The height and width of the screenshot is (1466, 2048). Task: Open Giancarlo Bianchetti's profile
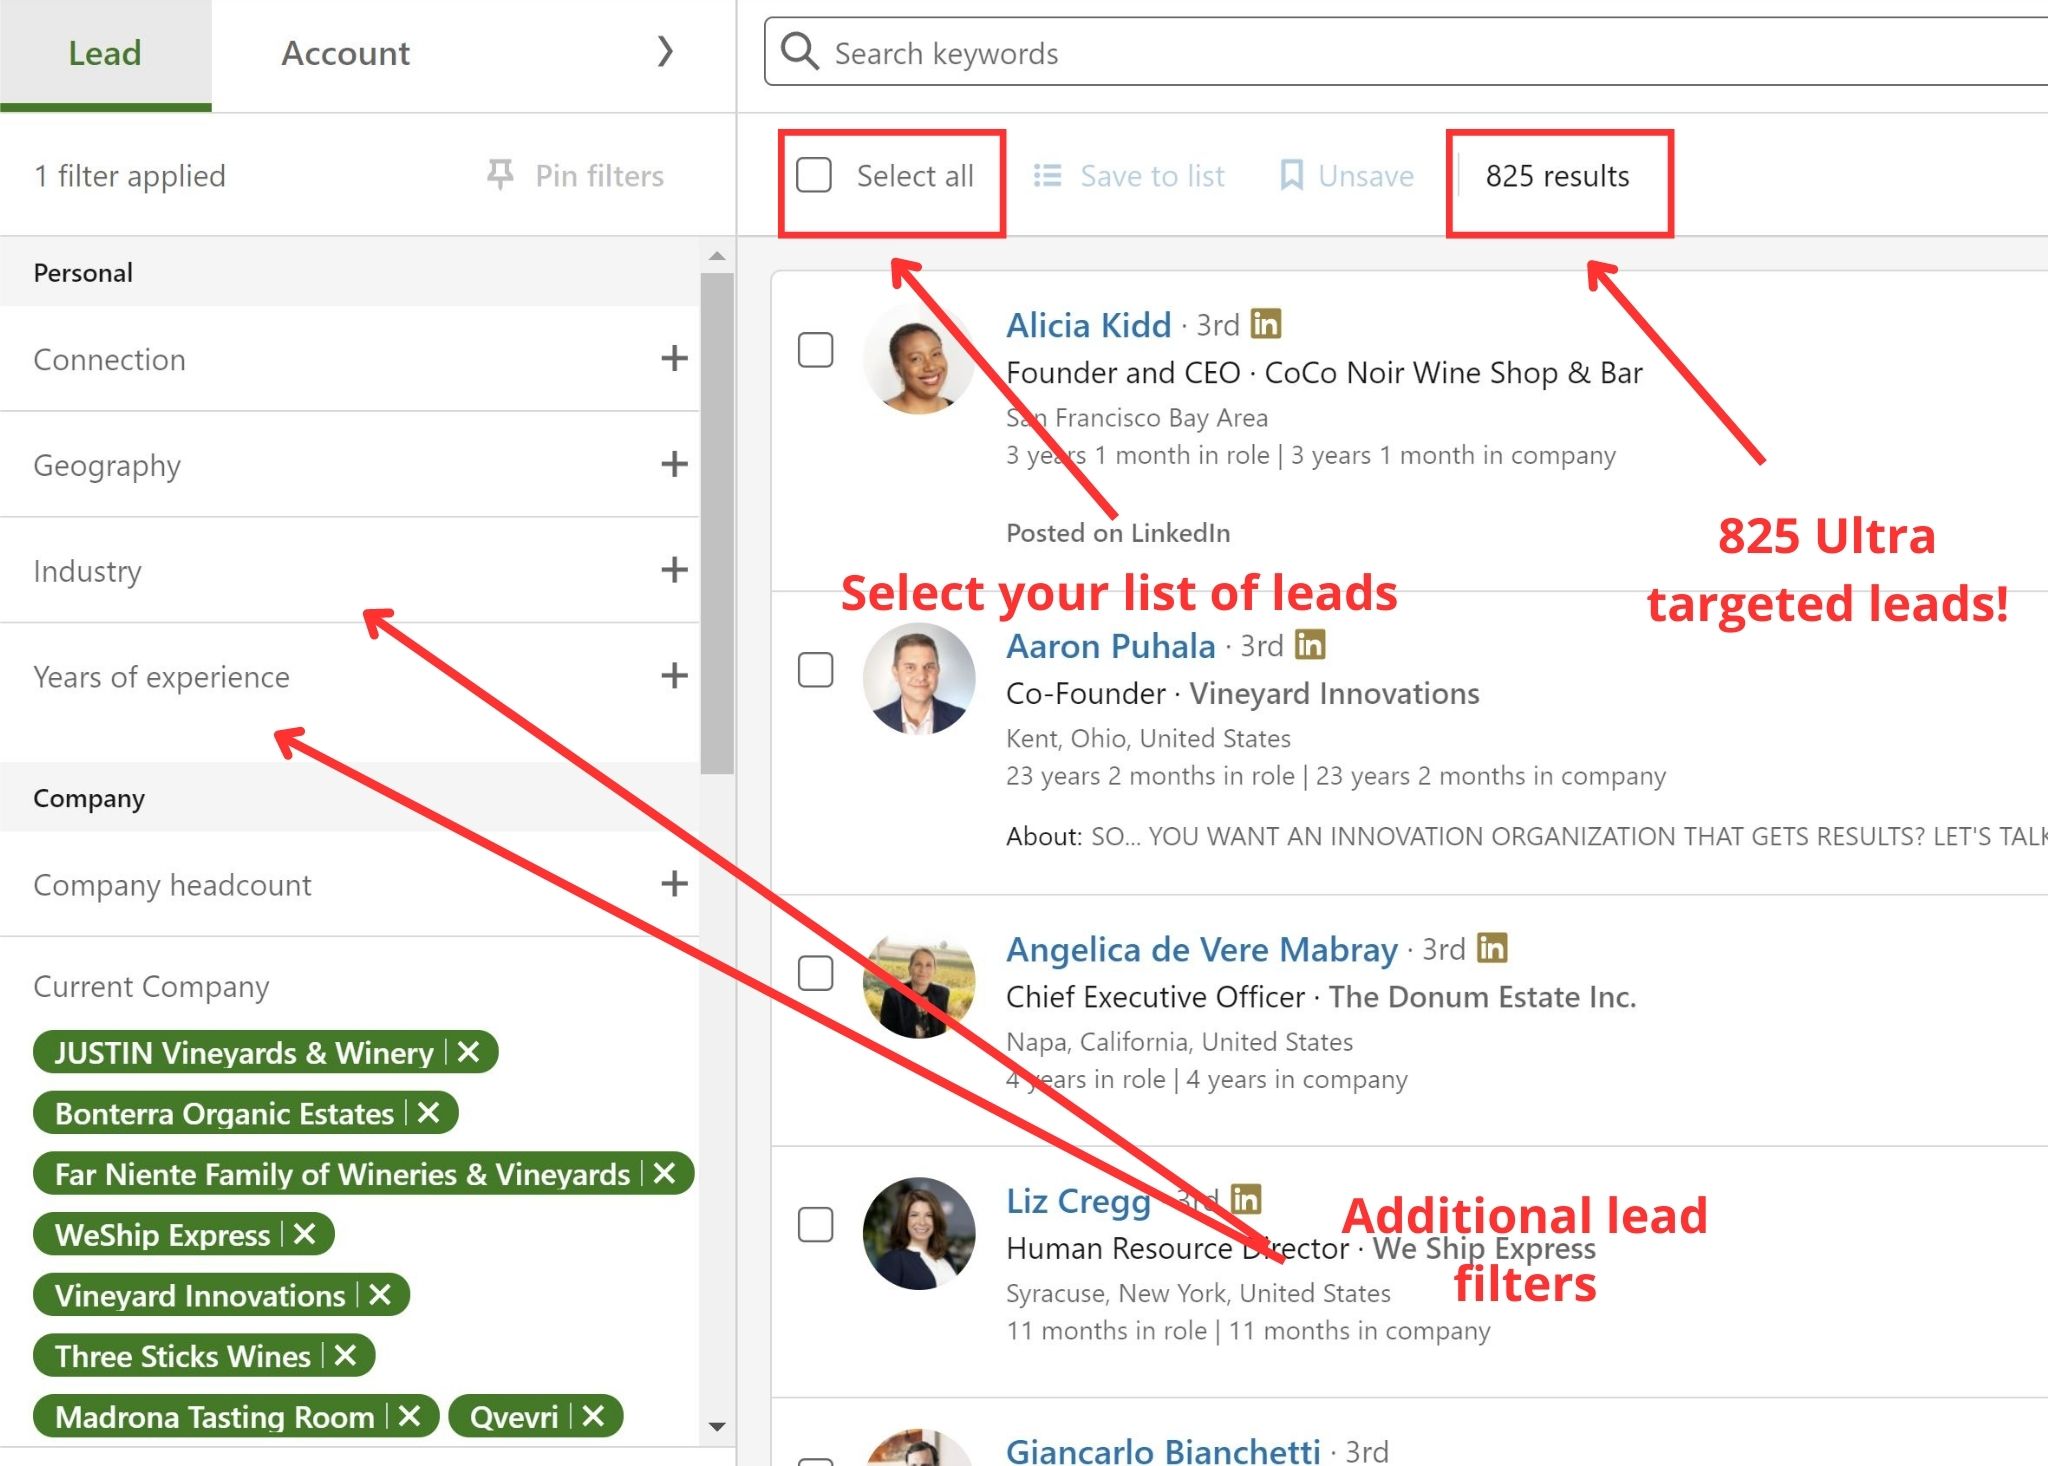click(x=1162, y=1450)
